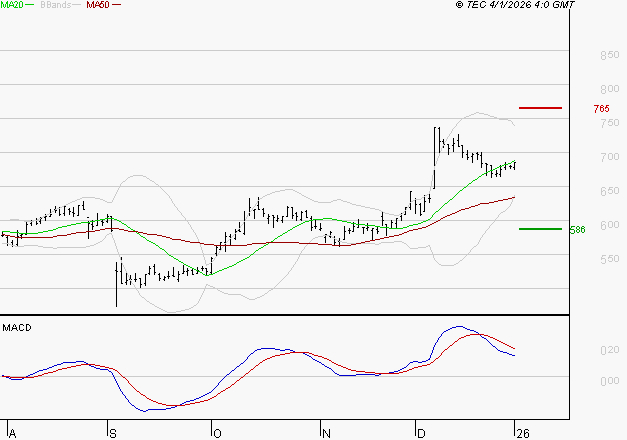
Task: Click the TEC 4/1/2026 timestamp text
Action: pyautogui.click(x=515, y=5)
